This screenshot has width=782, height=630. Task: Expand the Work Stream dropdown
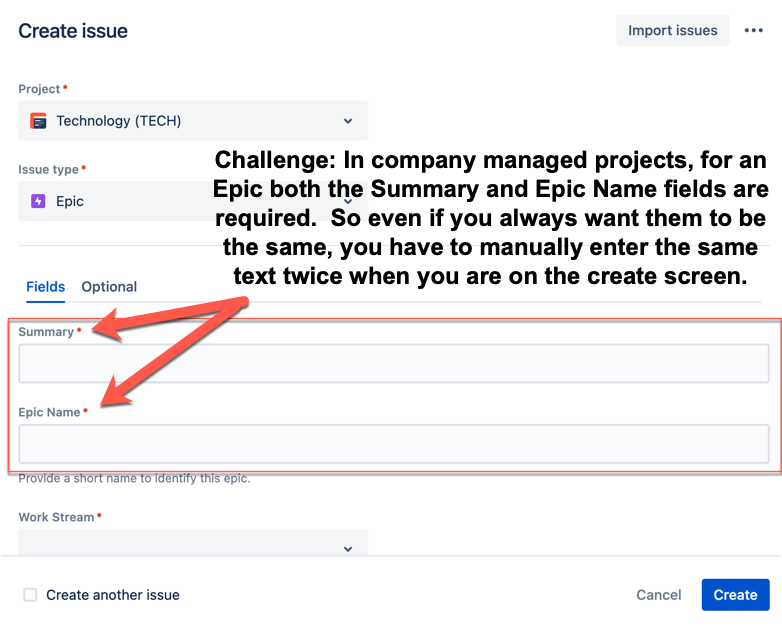pyautogui.click(x=193, y=543)
